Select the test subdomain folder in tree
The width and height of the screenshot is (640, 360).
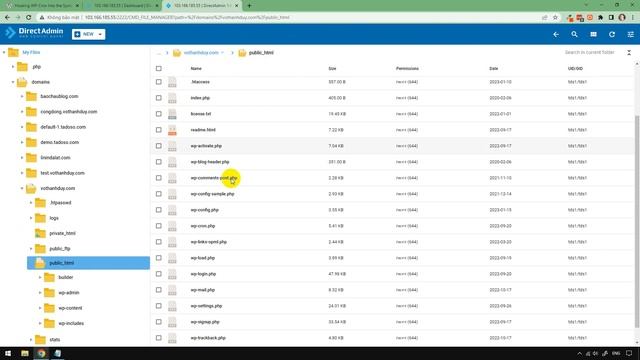click(x=62, y=173)
